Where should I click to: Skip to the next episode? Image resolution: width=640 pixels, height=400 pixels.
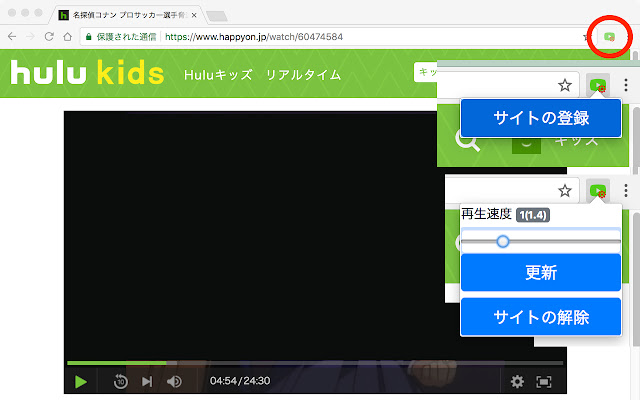(147, 382)
